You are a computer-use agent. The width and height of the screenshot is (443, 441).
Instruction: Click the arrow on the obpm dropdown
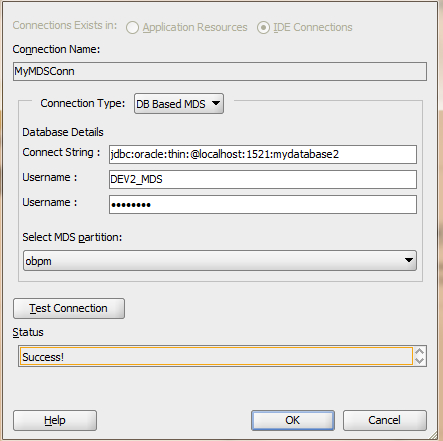tap(409, 260)
